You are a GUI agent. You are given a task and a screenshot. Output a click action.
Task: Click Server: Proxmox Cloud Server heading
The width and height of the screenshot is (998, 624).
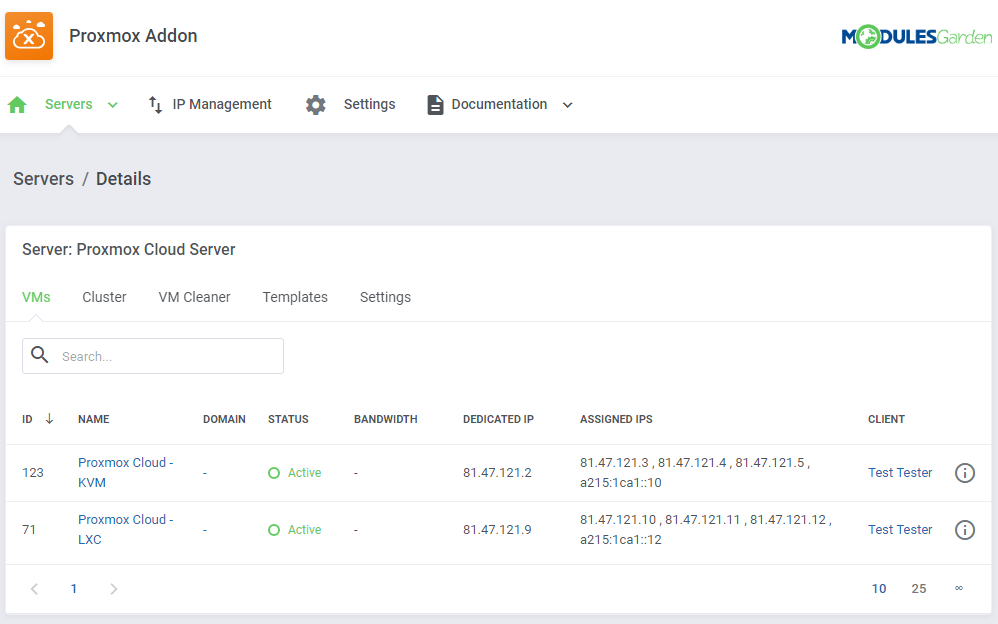point(129,250)
